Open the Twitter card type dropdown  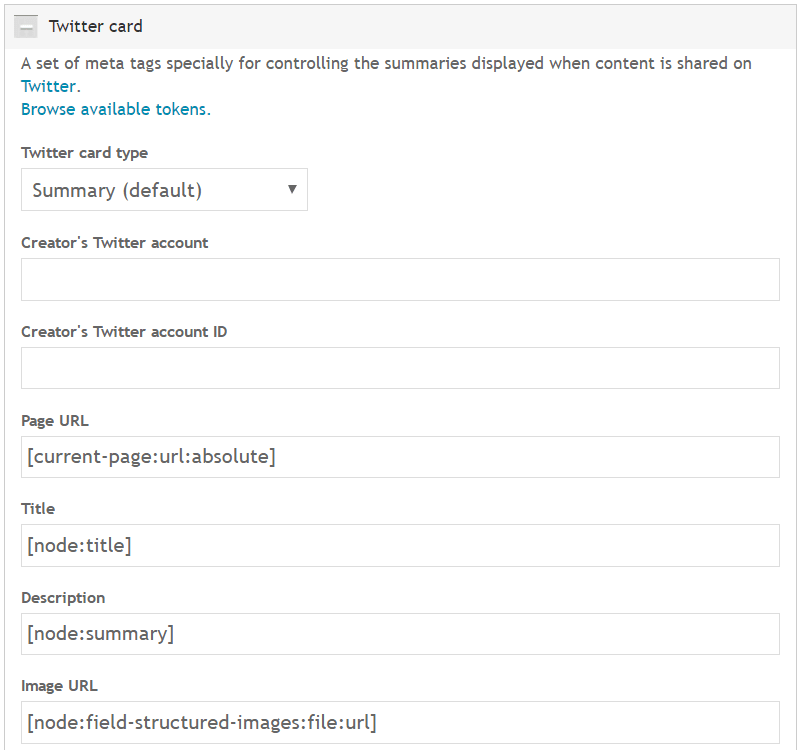[163, 190]
